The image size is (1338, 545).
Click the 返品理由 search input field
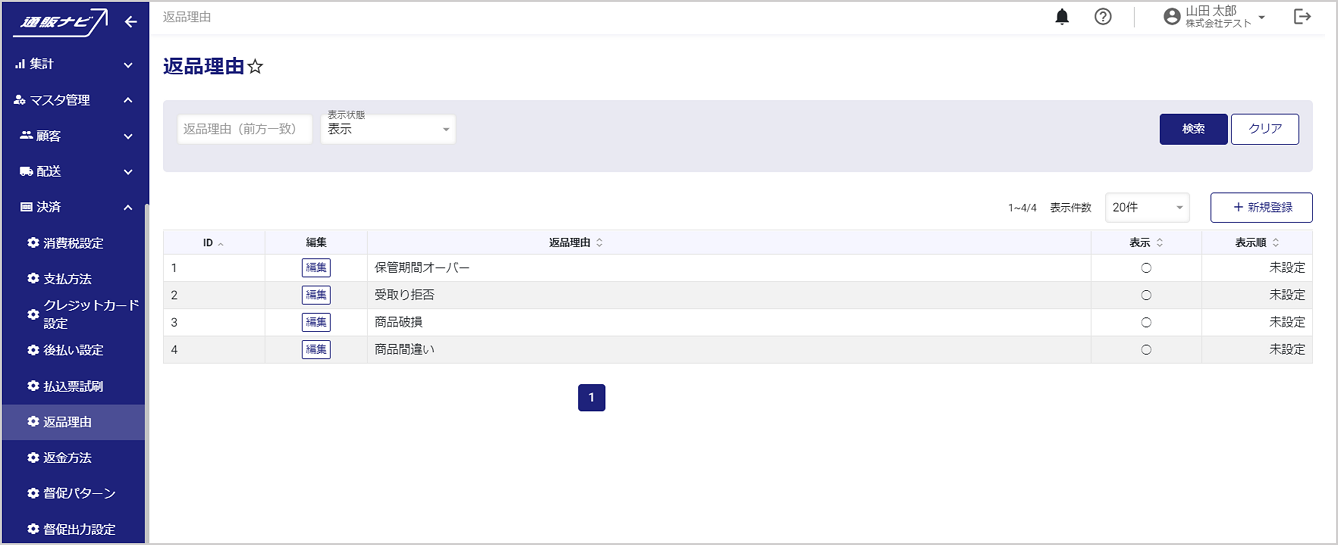(x=244, y=129)
